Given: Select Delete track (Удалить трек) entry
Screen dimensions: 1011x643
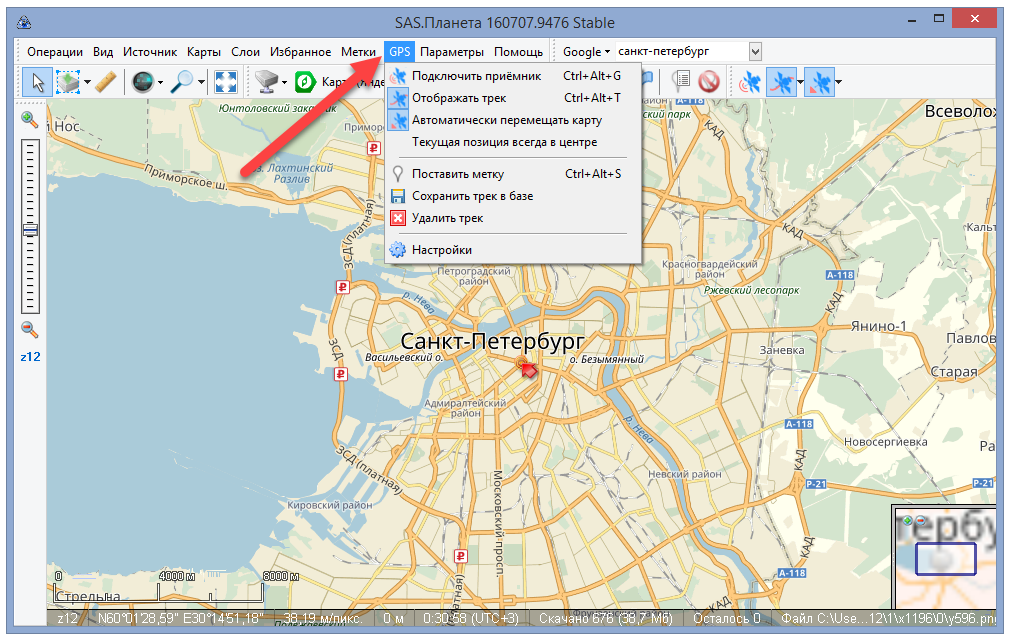Looking at the screenshot, I should point(447,218).
